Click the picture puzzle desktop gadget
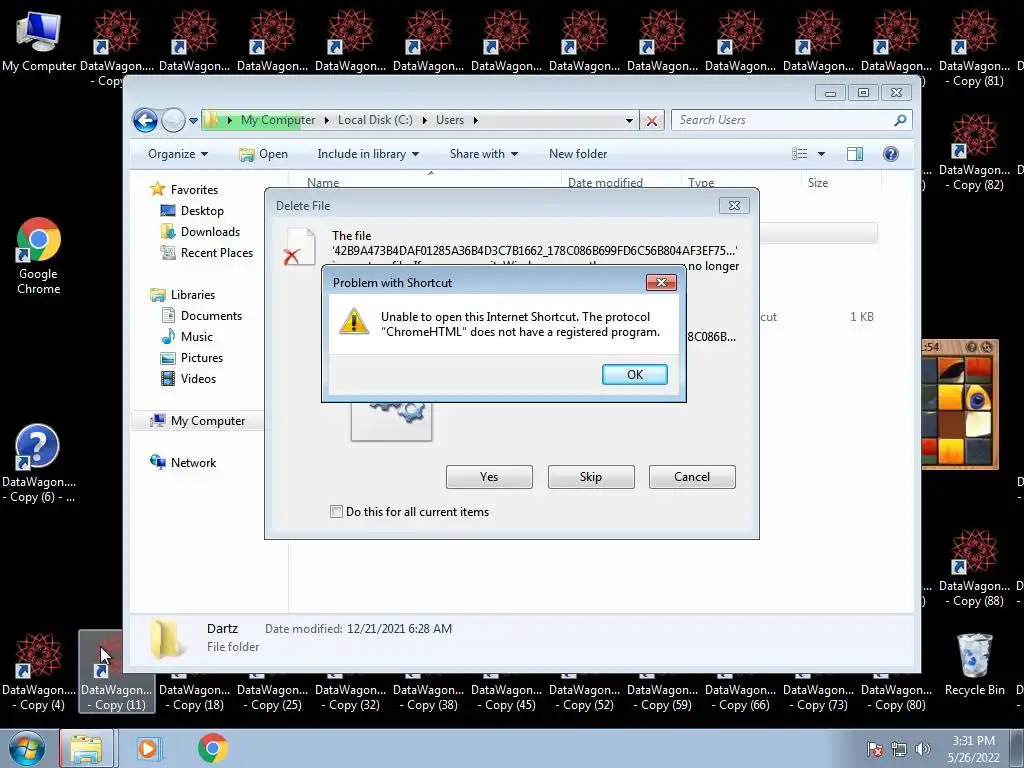1024x768 pixels. 960,404
